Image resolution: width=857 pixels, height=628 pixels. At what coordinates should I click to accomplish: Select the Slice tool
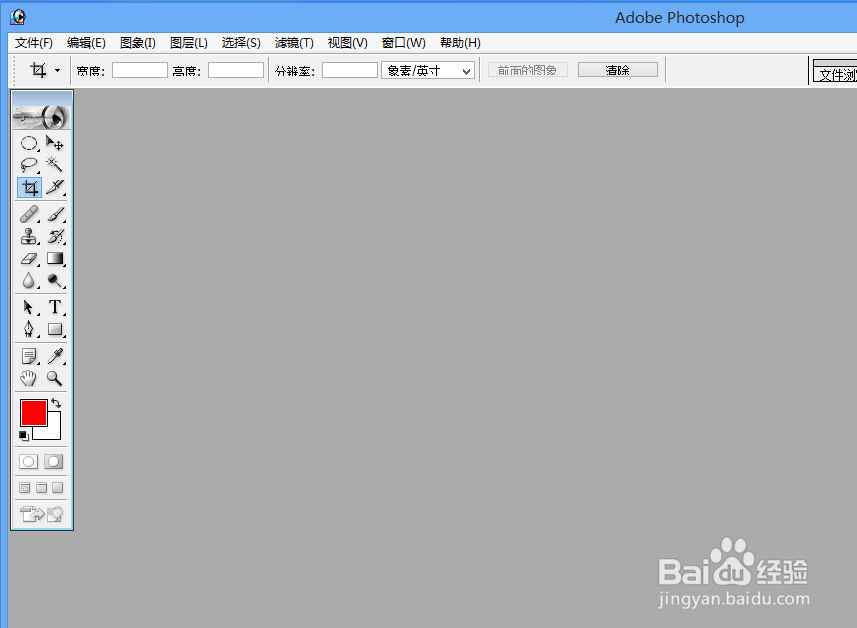pos(55,187)
